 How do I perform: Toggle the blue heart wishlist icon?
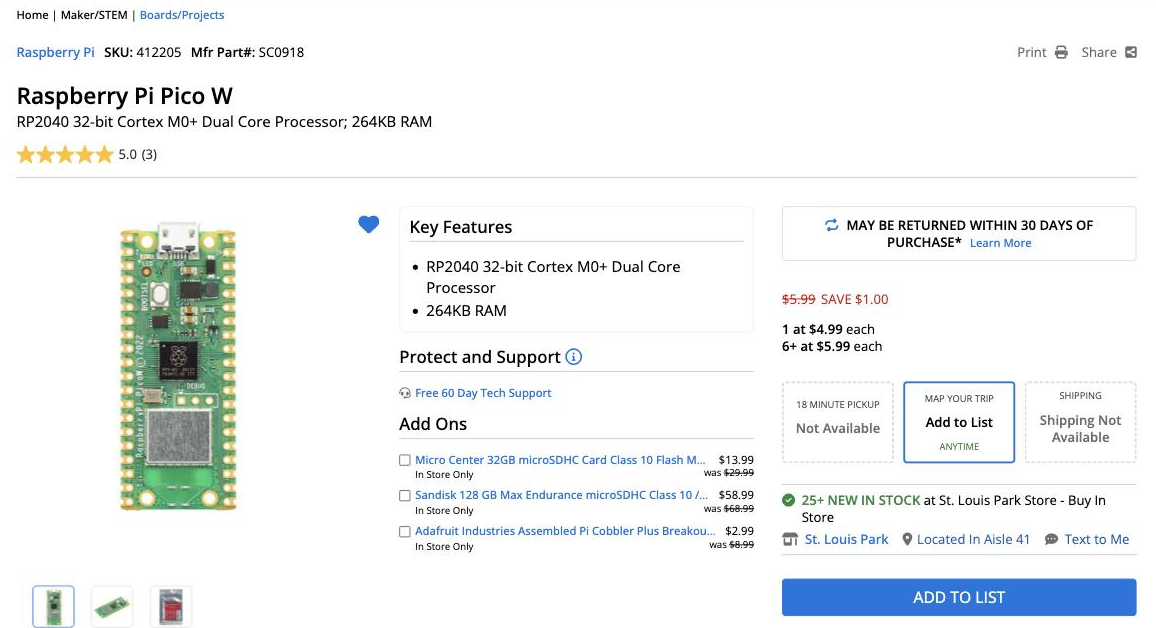tap(369, 224)
